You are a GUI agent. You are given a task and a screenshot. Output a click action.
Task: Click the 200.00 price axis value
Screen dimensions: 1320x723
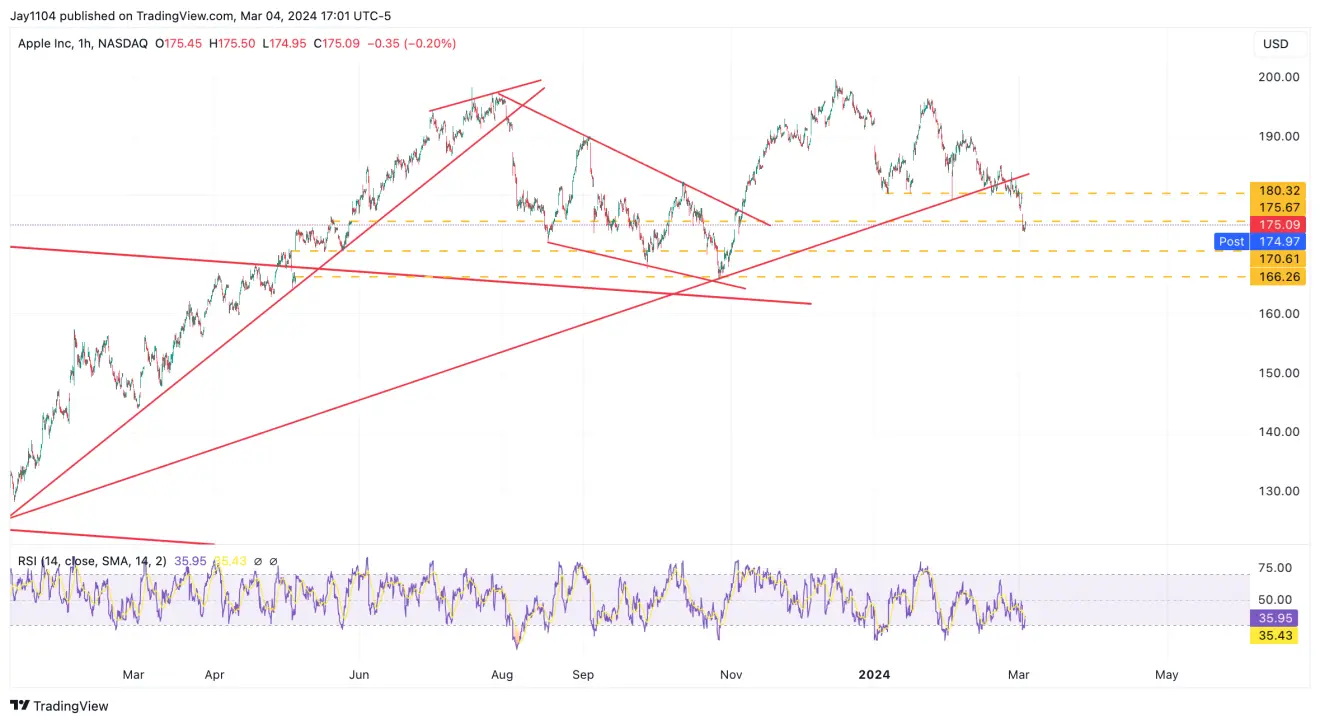tap(1280, 77)
